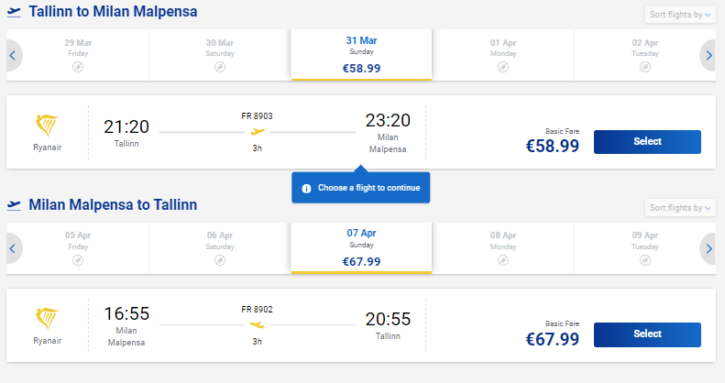Click the next dates arrow for return flights

tap(708, 249)
